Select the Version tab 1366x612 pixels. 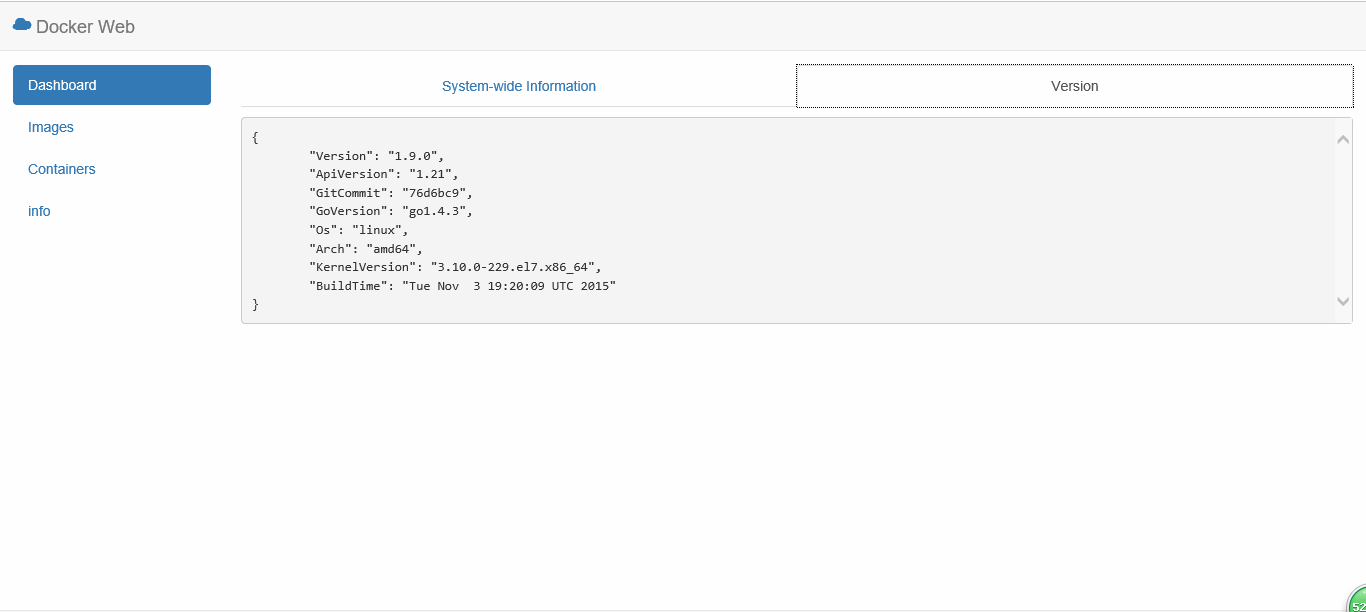1075,86
